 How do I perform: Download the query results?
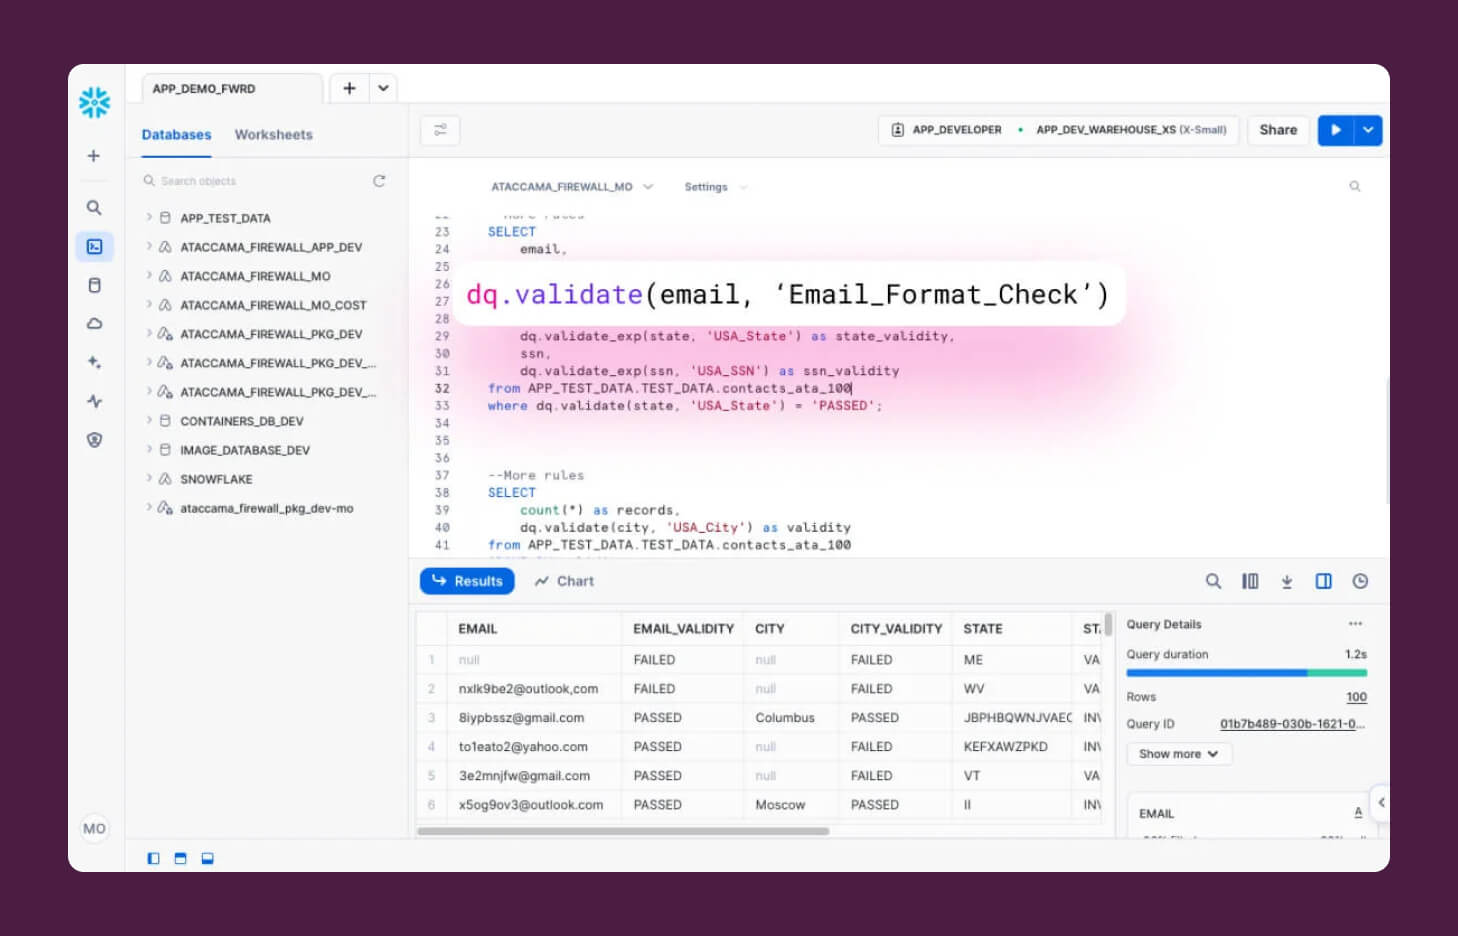[1287, 581]
